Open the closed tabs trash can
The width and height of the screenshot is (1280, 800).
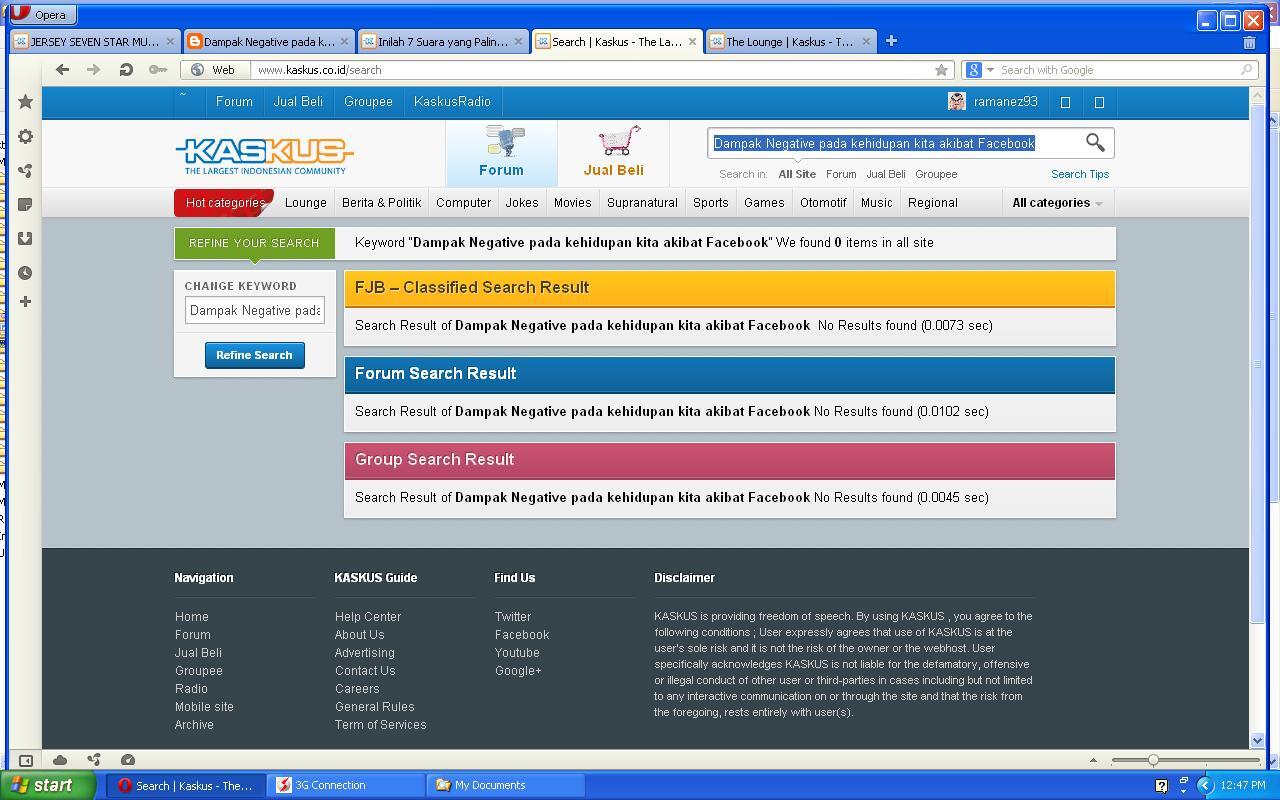1249,42
